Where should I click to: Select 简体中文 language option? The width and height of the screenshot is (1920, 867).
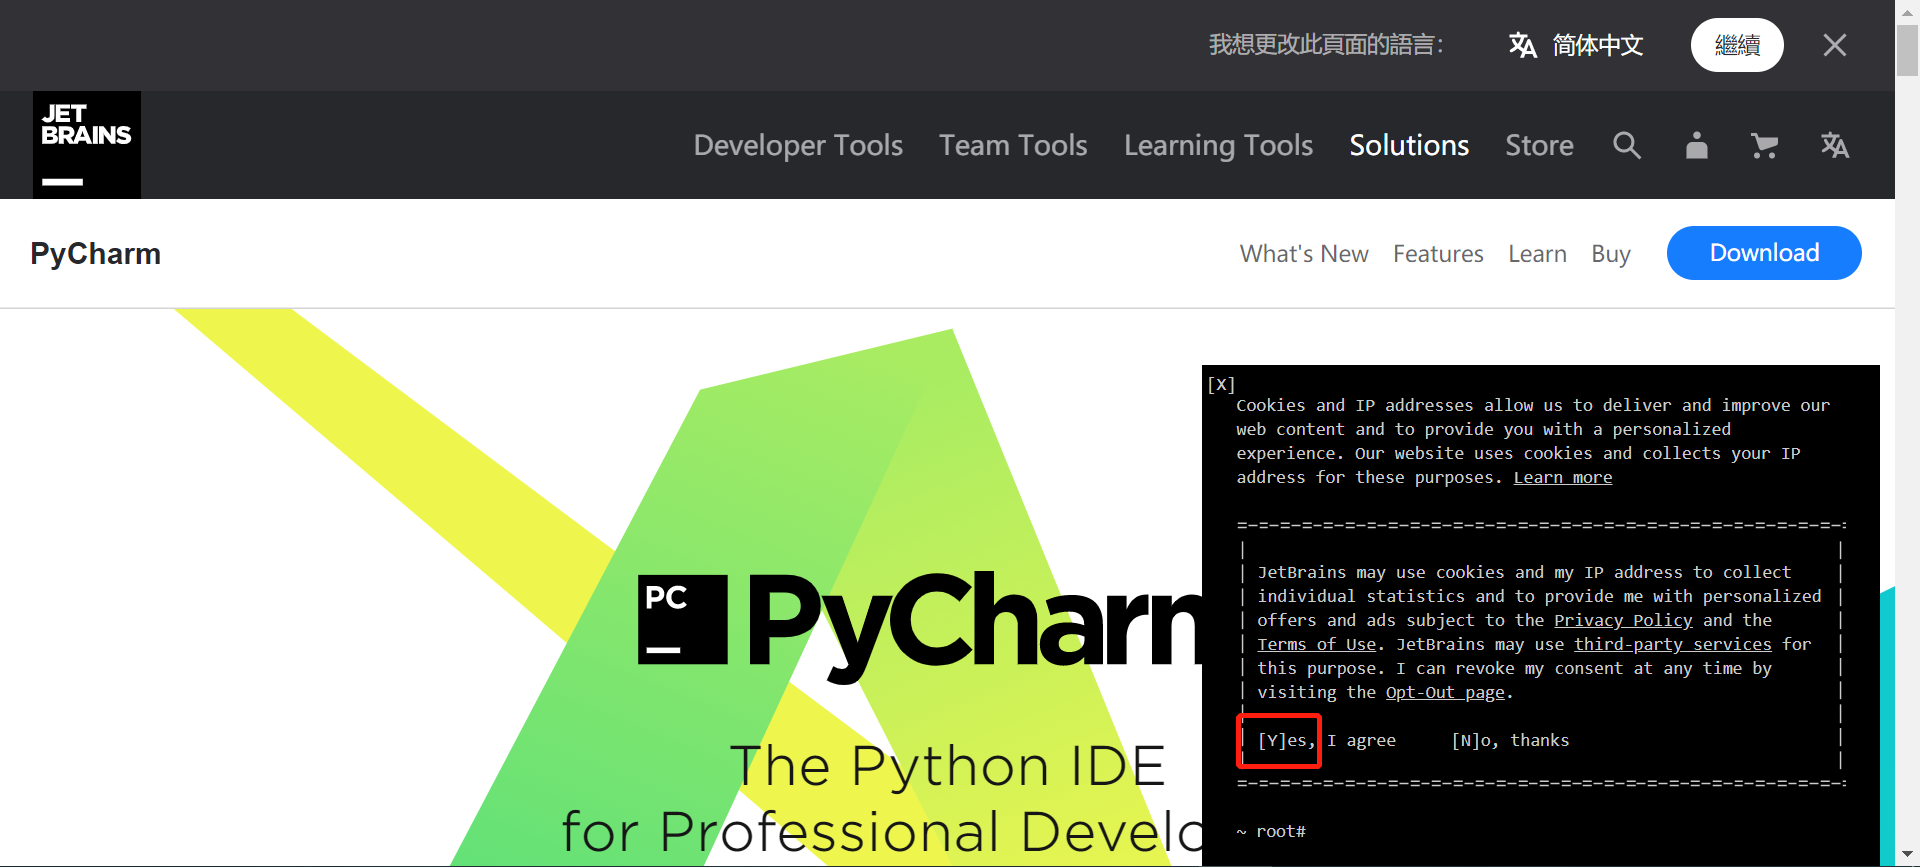click(x=1598, y=45)
